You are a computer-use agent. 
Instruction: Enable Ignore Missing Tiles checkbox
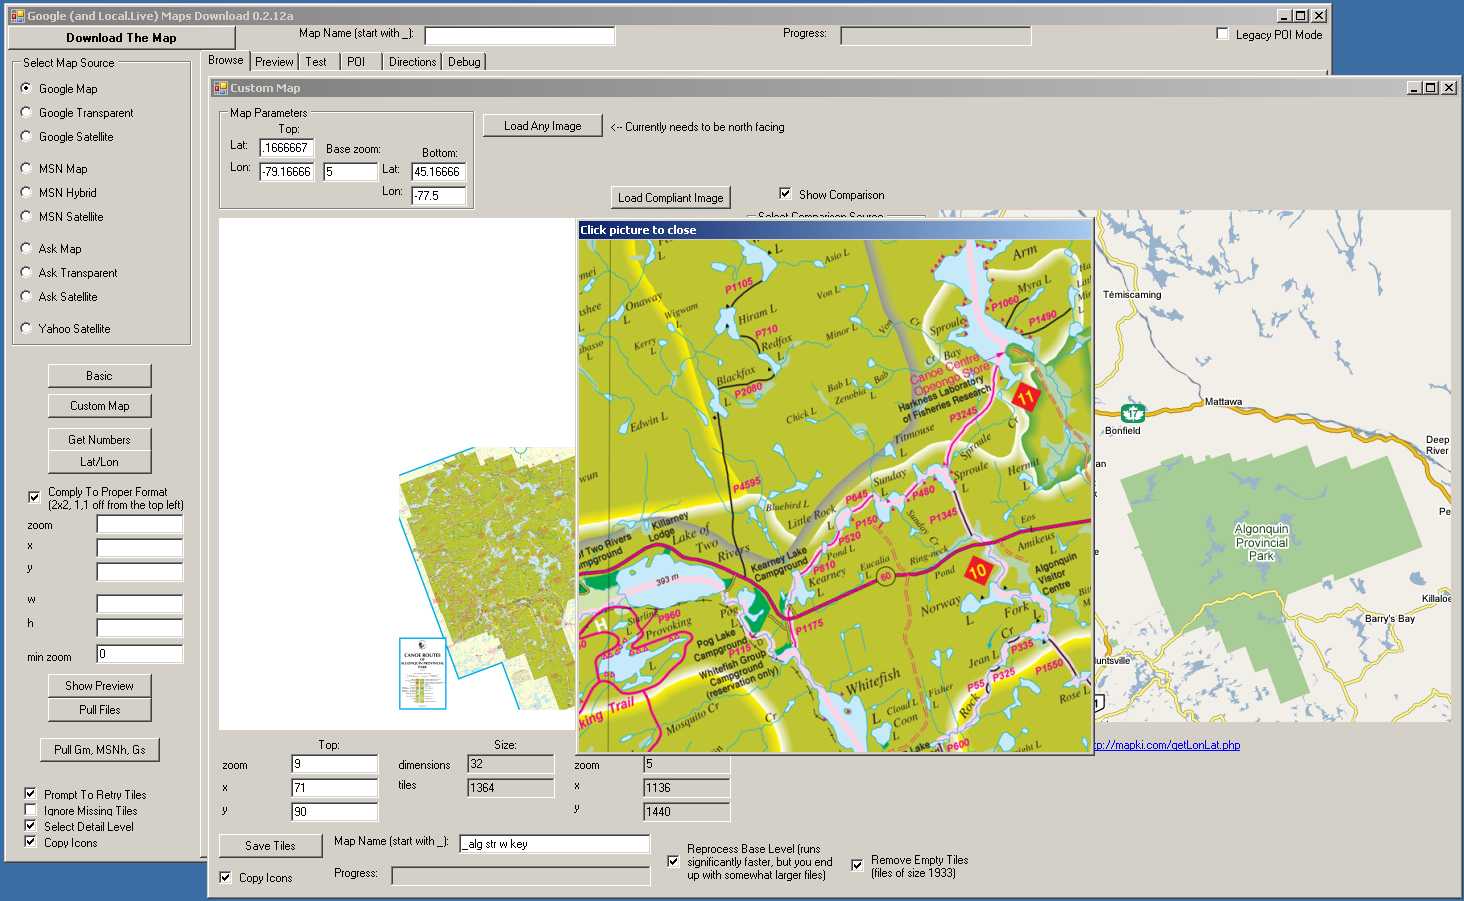(x=30, y=810)
